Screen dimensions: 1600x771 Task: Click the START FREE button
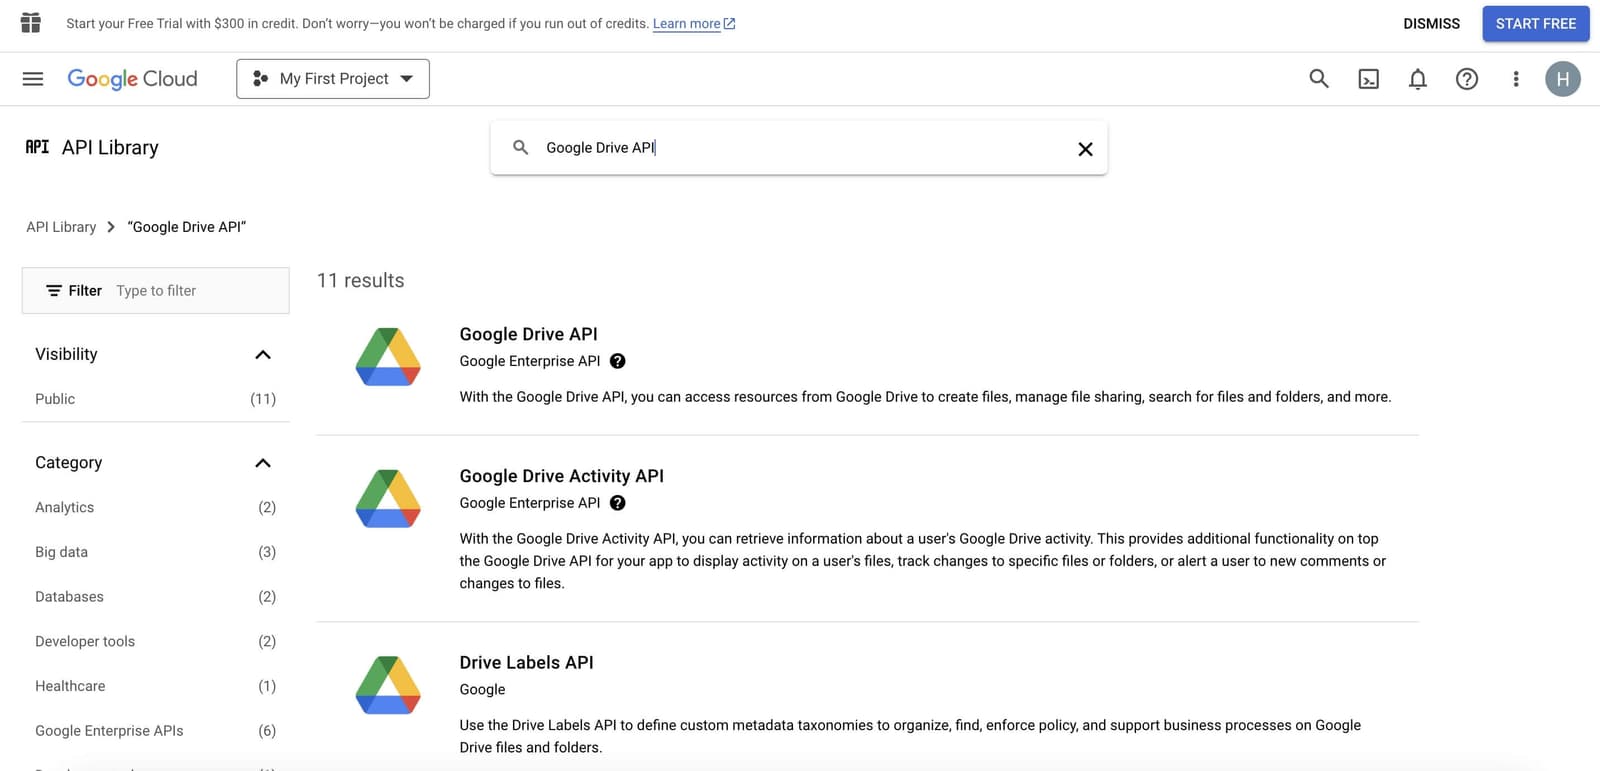click(1536, 24)
